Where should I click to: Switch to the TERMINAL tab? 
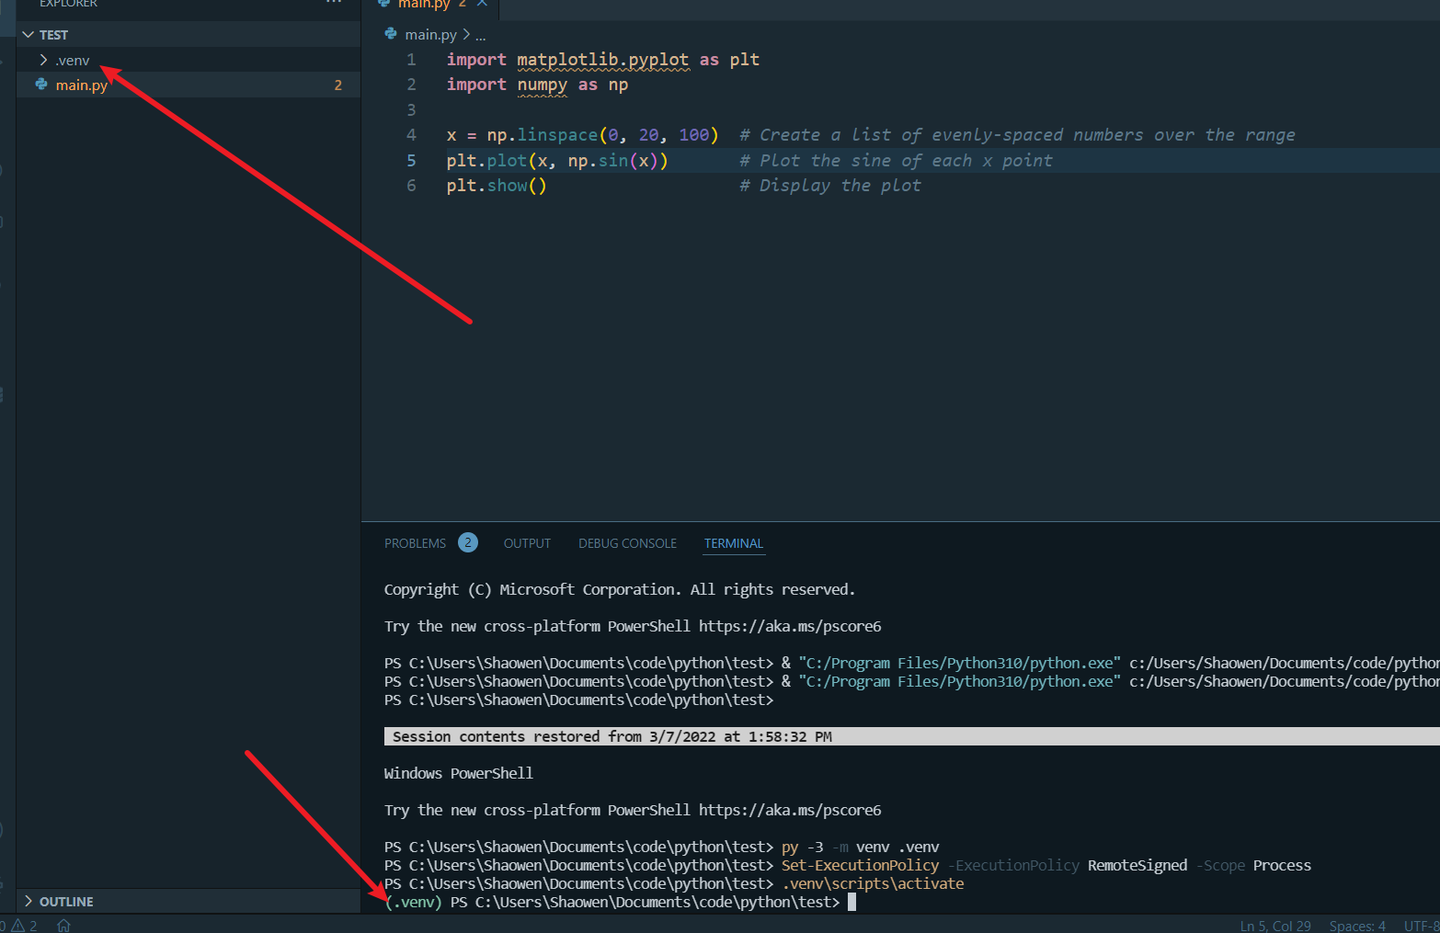733,543
